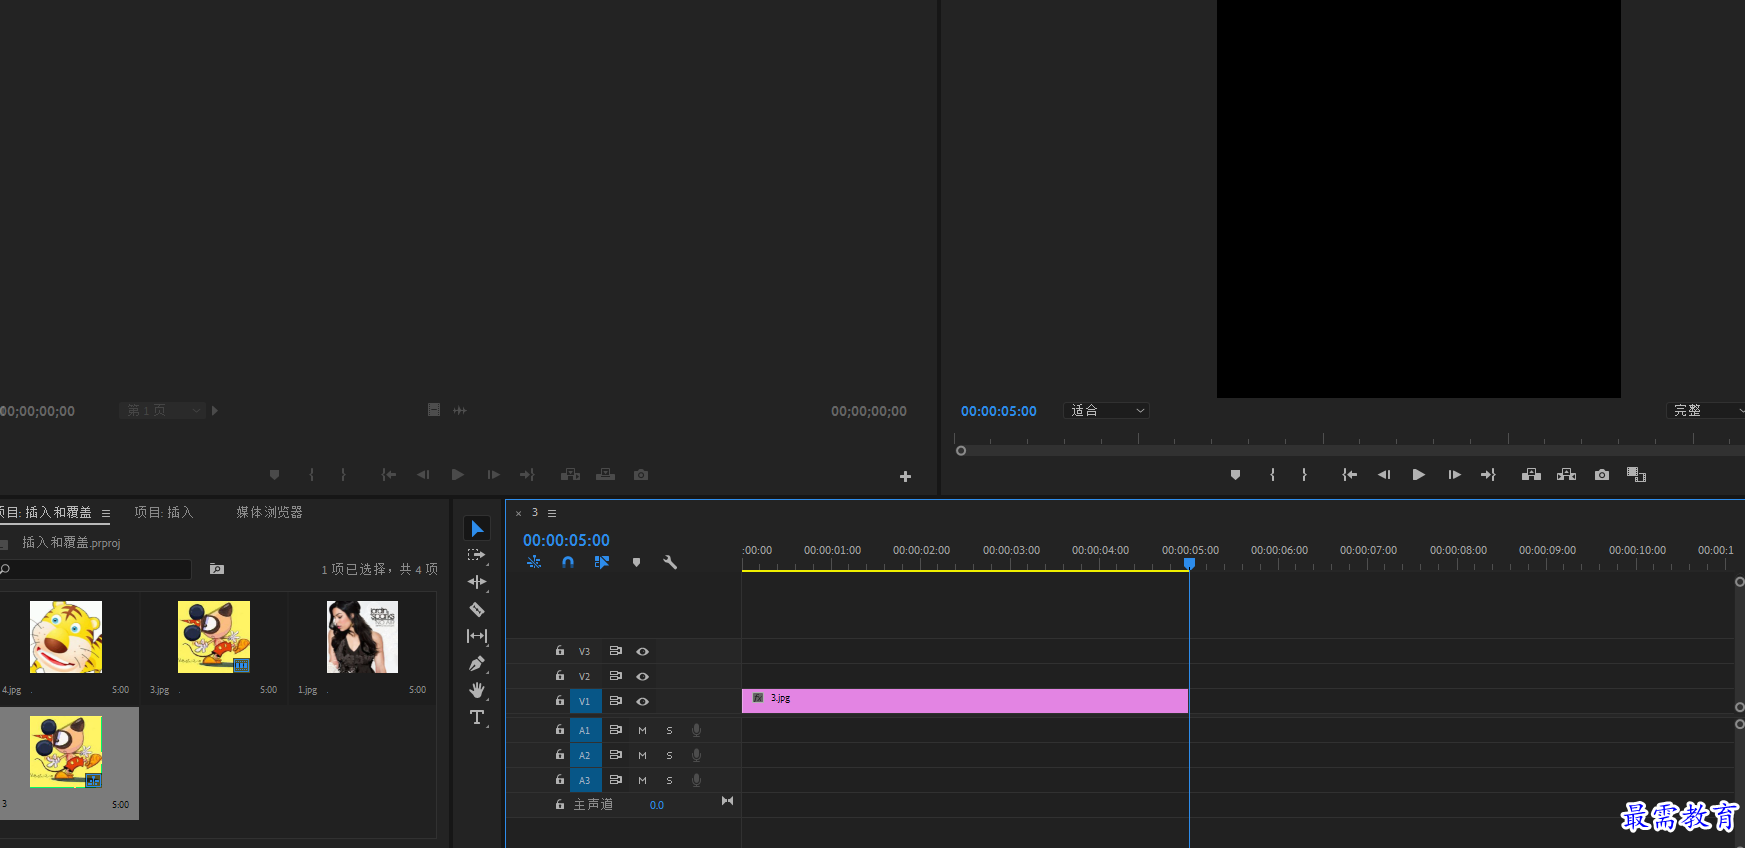Switch to 媒体浏览器 tab
This screenshot has width=1745, height=848.
(269, 512)
